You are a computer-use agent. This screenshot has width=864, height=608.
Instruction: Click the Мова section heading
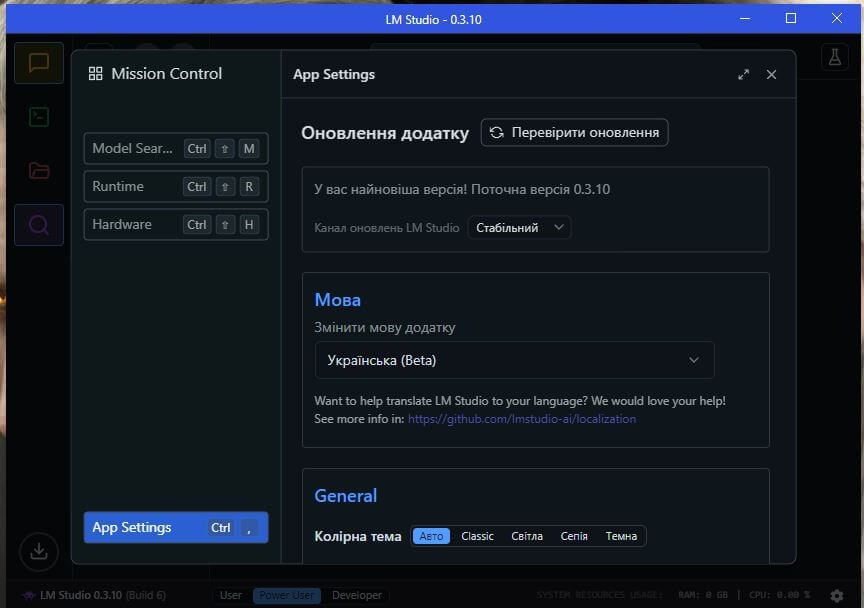[x=337, y=300]
